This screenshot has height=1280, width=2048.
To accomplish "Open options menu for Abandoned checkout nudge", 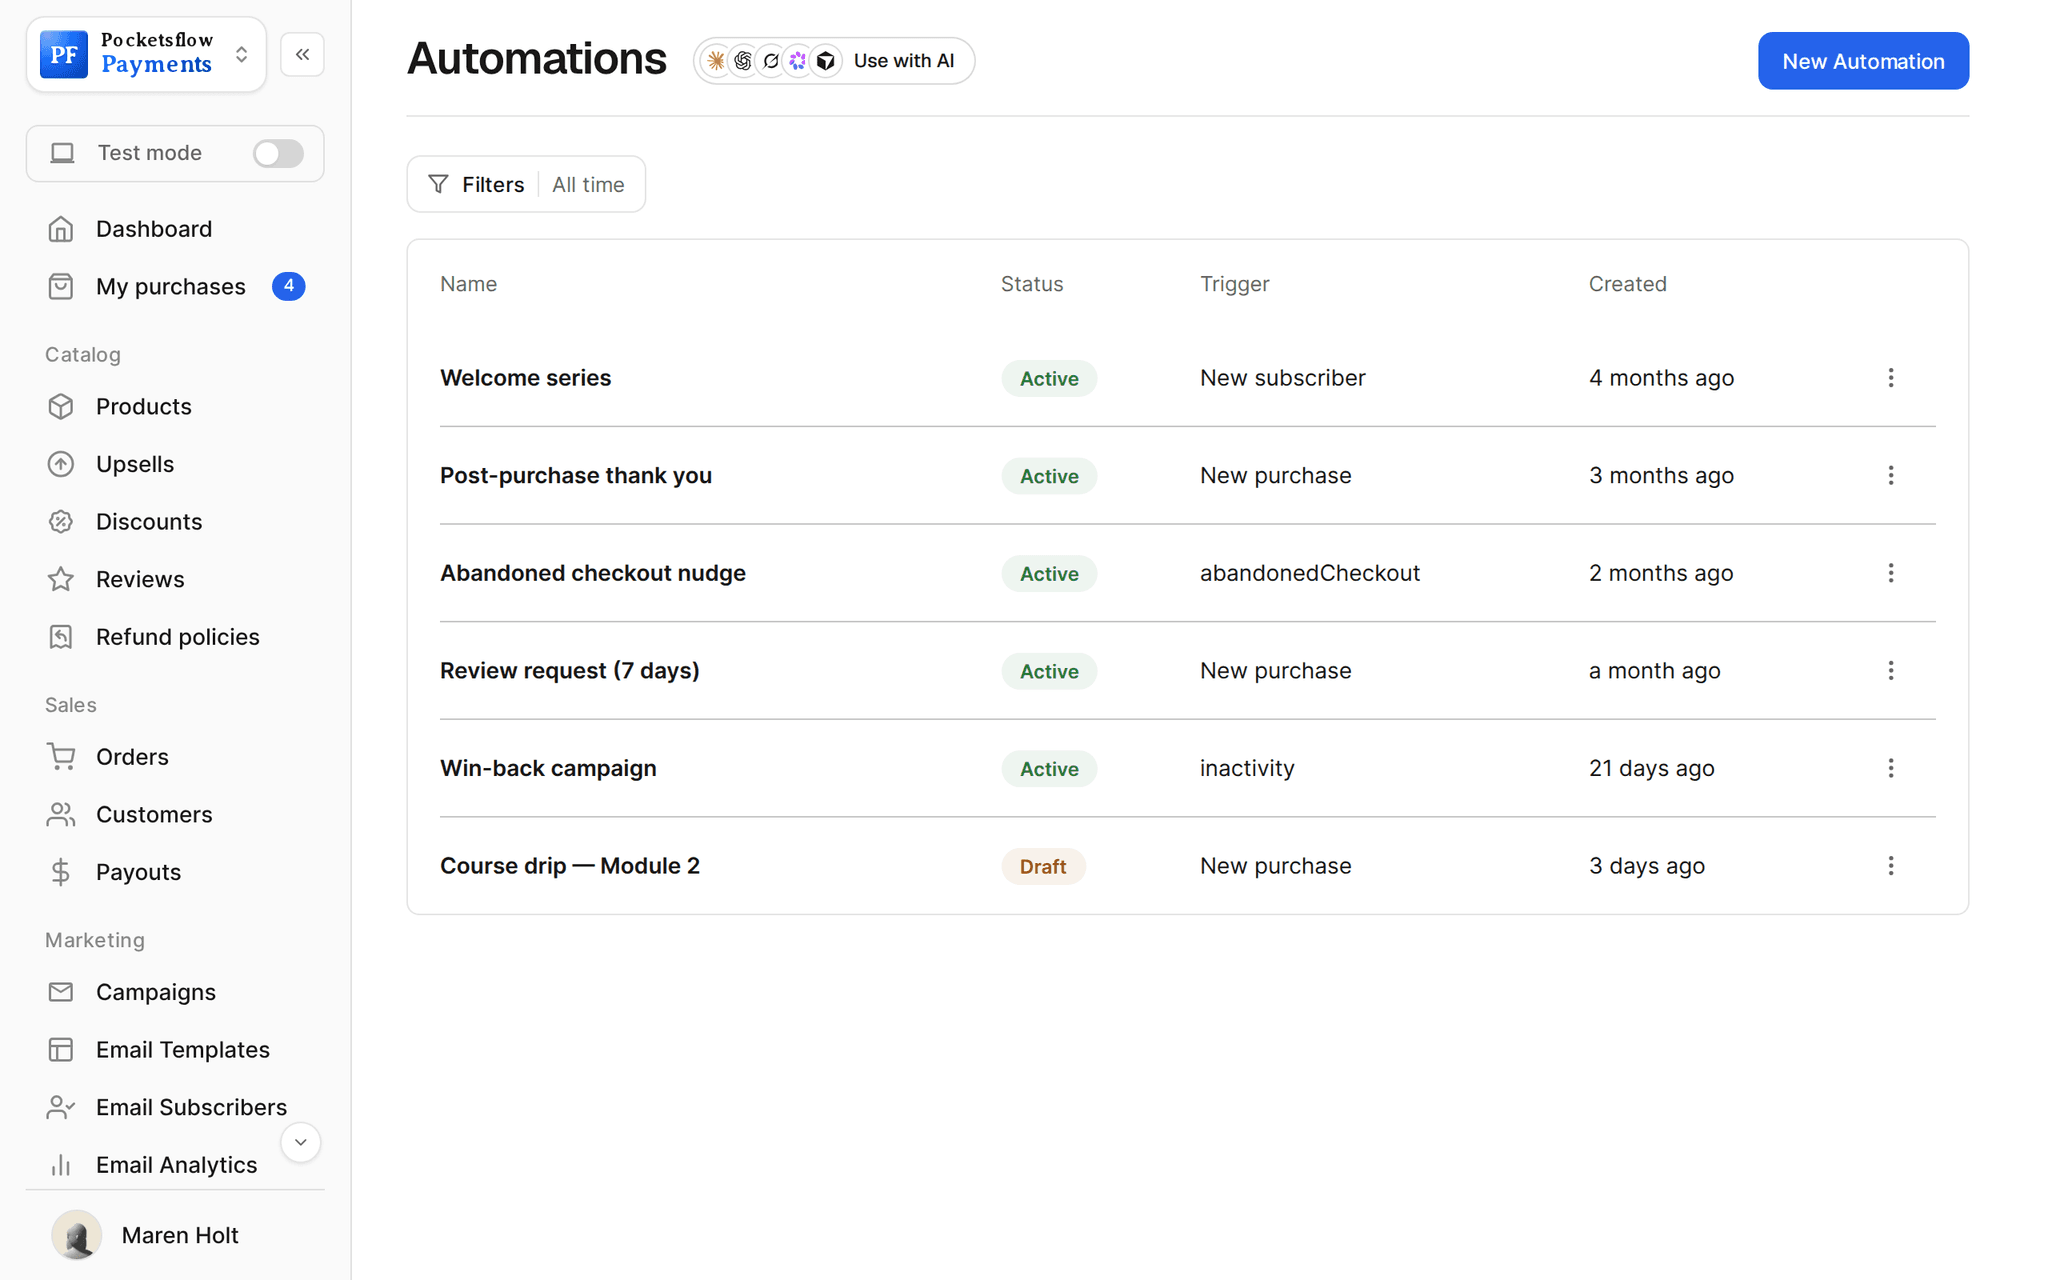I will click(x=1890, y=573).
